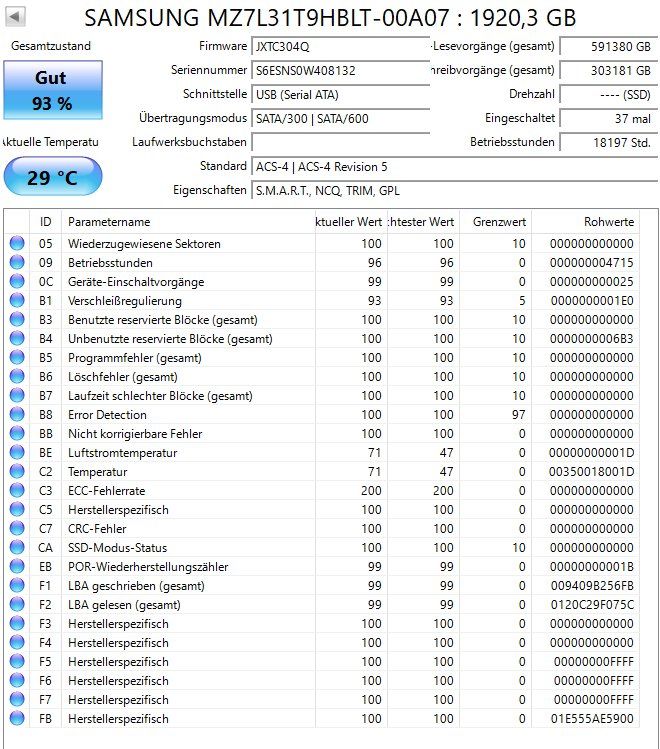The width and height of the screenshot is (660, 749).
Task: Click status icon for Programmfehler row
Action: pyautogui.click(x=17, y=357)
